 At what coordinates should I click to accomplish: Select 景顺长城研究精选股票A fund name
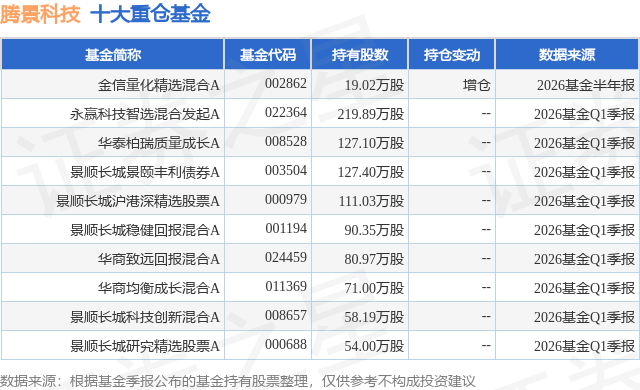(144, 346)
